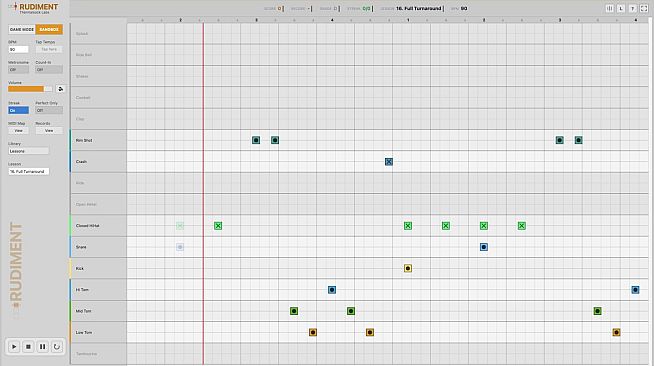Pause playback with the pause button
Viewport: 654px width, 366px height.
point(43,346)
